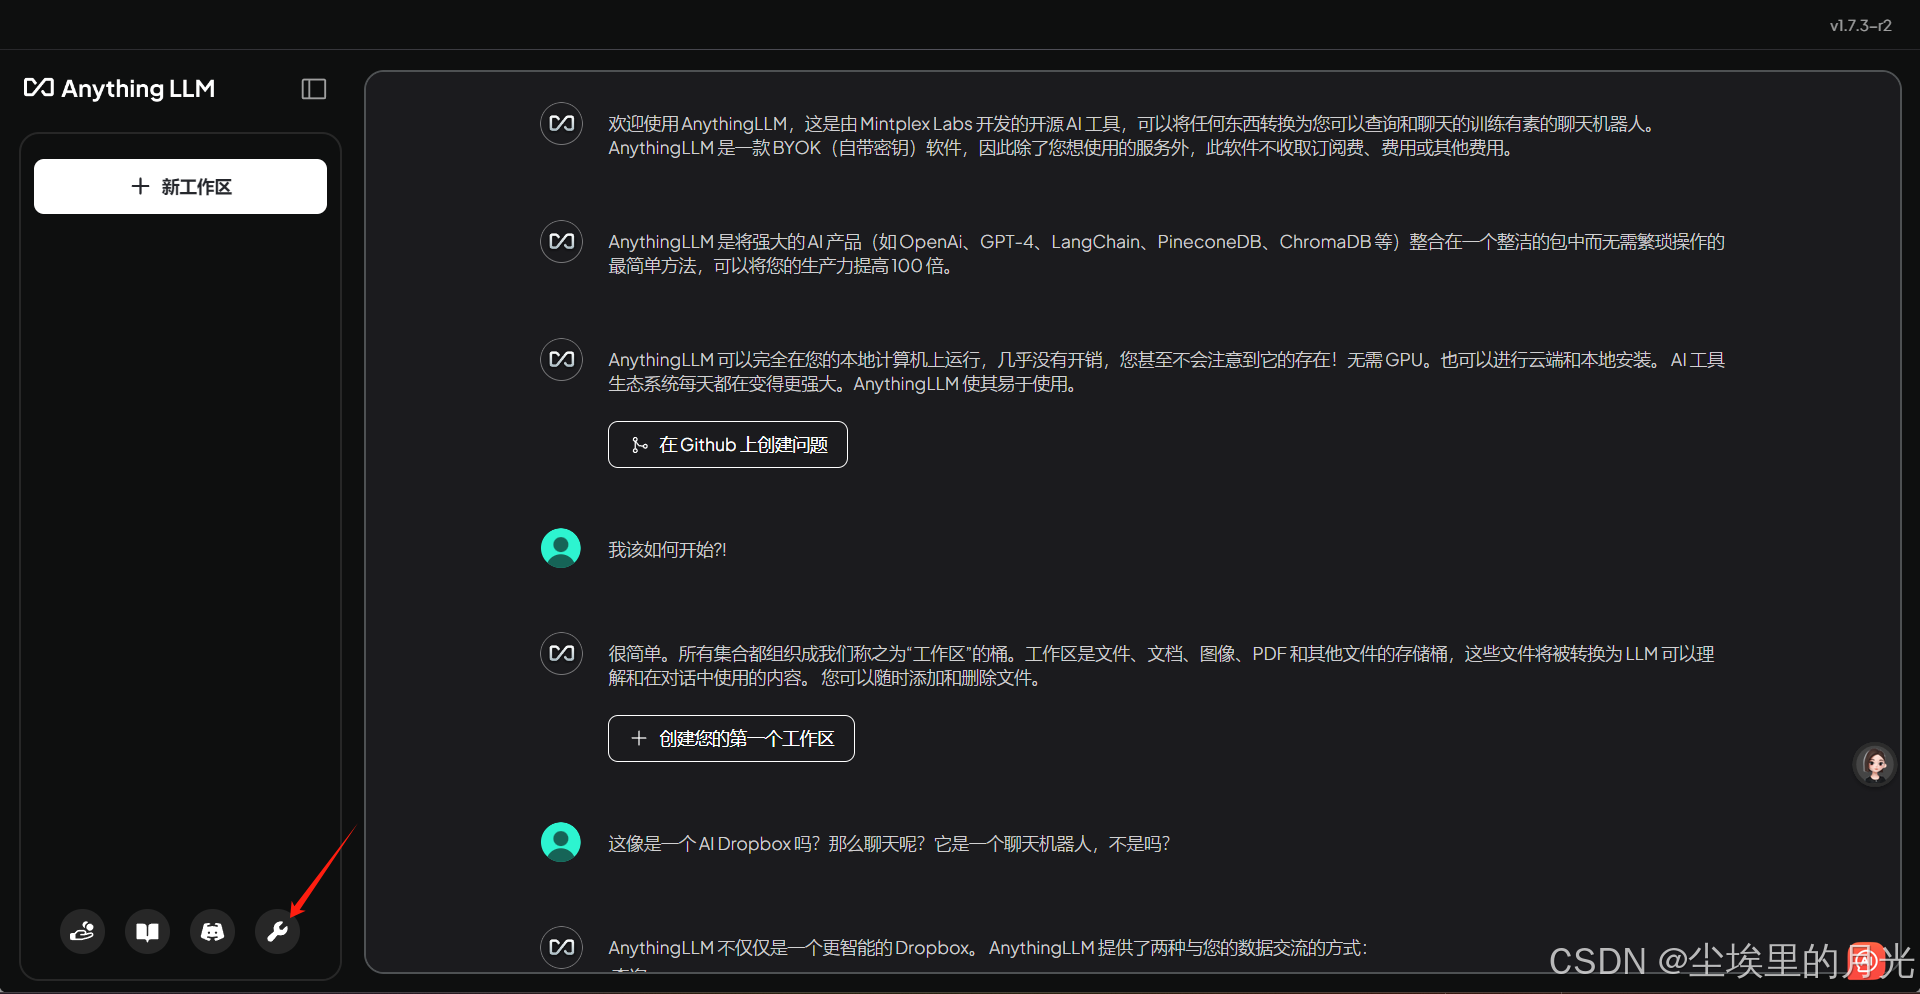1920x994 pixels.
Task: Toggle the sidebar collapse icon
Action: [x=314, y=89]
